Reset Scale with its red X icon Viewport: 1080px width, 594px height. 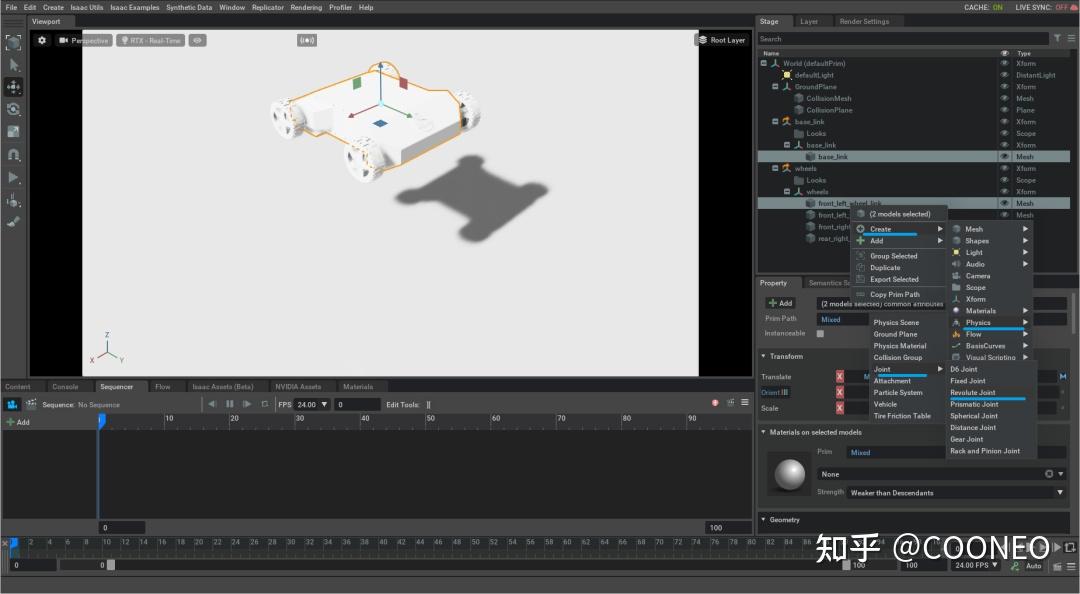[x=840, y=408]
